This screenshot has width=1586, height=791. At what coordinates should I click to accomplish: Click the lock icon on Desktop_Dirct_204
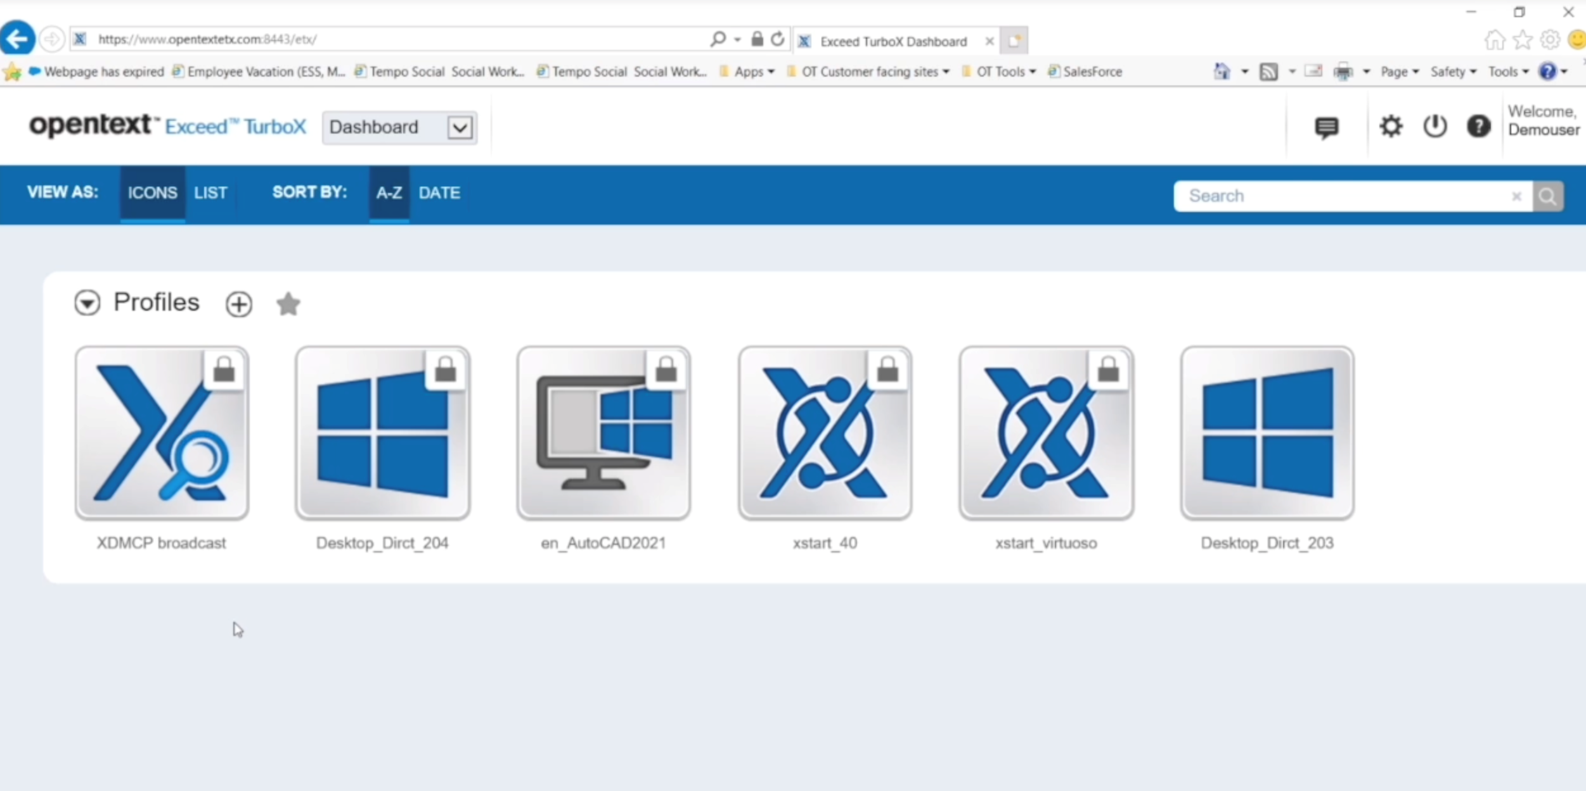pos(445,371)
